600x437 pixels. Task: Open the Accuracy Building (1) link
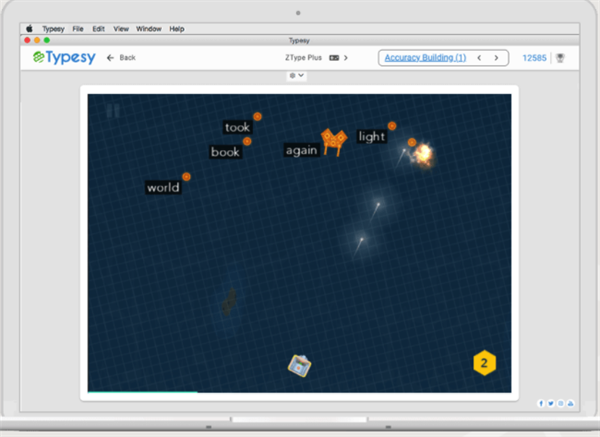pyautogui.click(x=425, y=58)
